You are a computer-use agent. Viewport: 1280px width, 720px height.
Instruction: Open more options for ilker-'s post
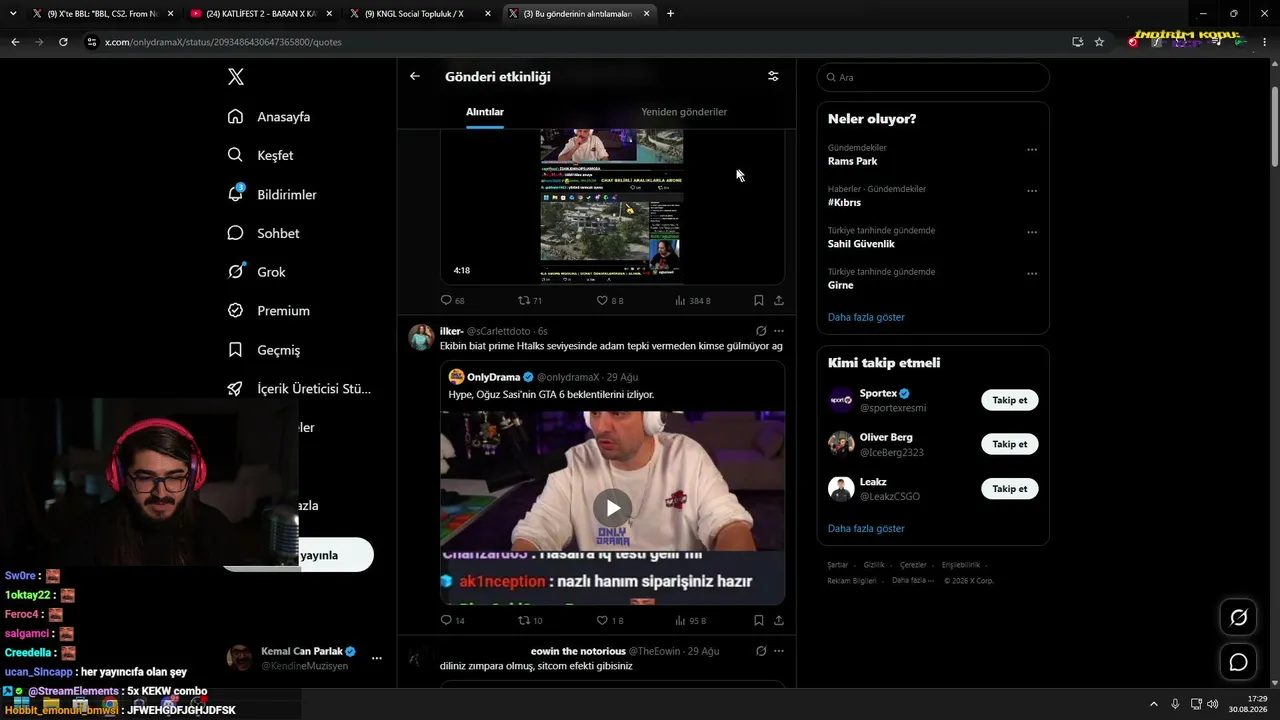click(779, 331)
